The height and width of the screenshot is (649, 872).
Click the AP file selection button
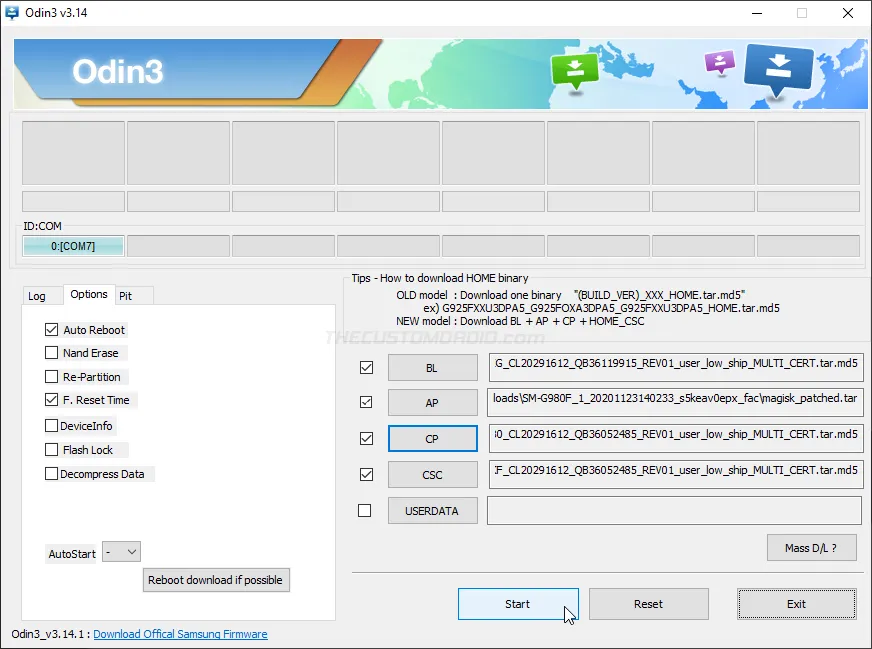[x=432, y=403]
